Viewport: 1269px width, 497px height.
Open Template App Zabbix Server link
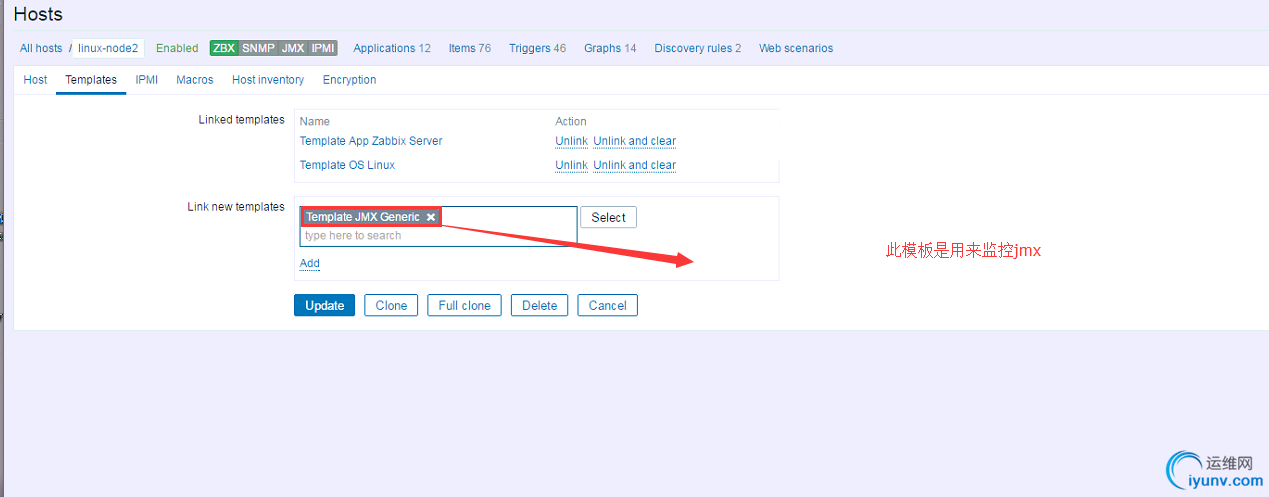(x=371, y=141)
